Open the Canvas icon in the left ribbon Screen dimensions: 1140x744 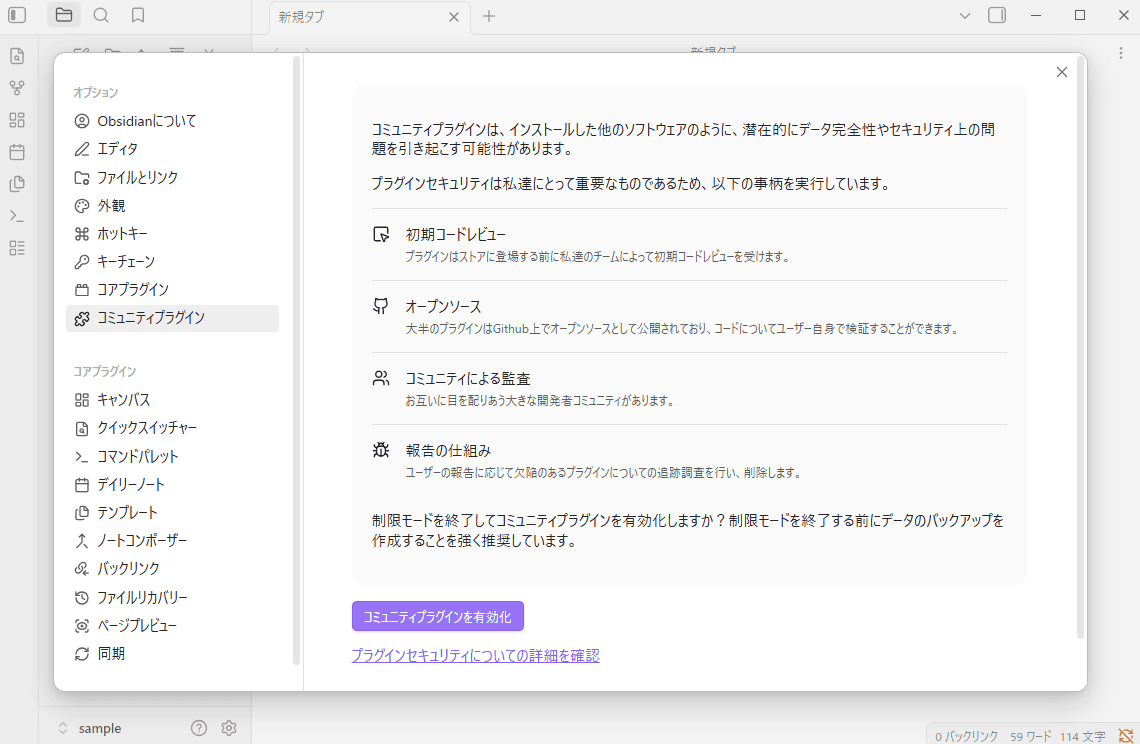point(16,120)
